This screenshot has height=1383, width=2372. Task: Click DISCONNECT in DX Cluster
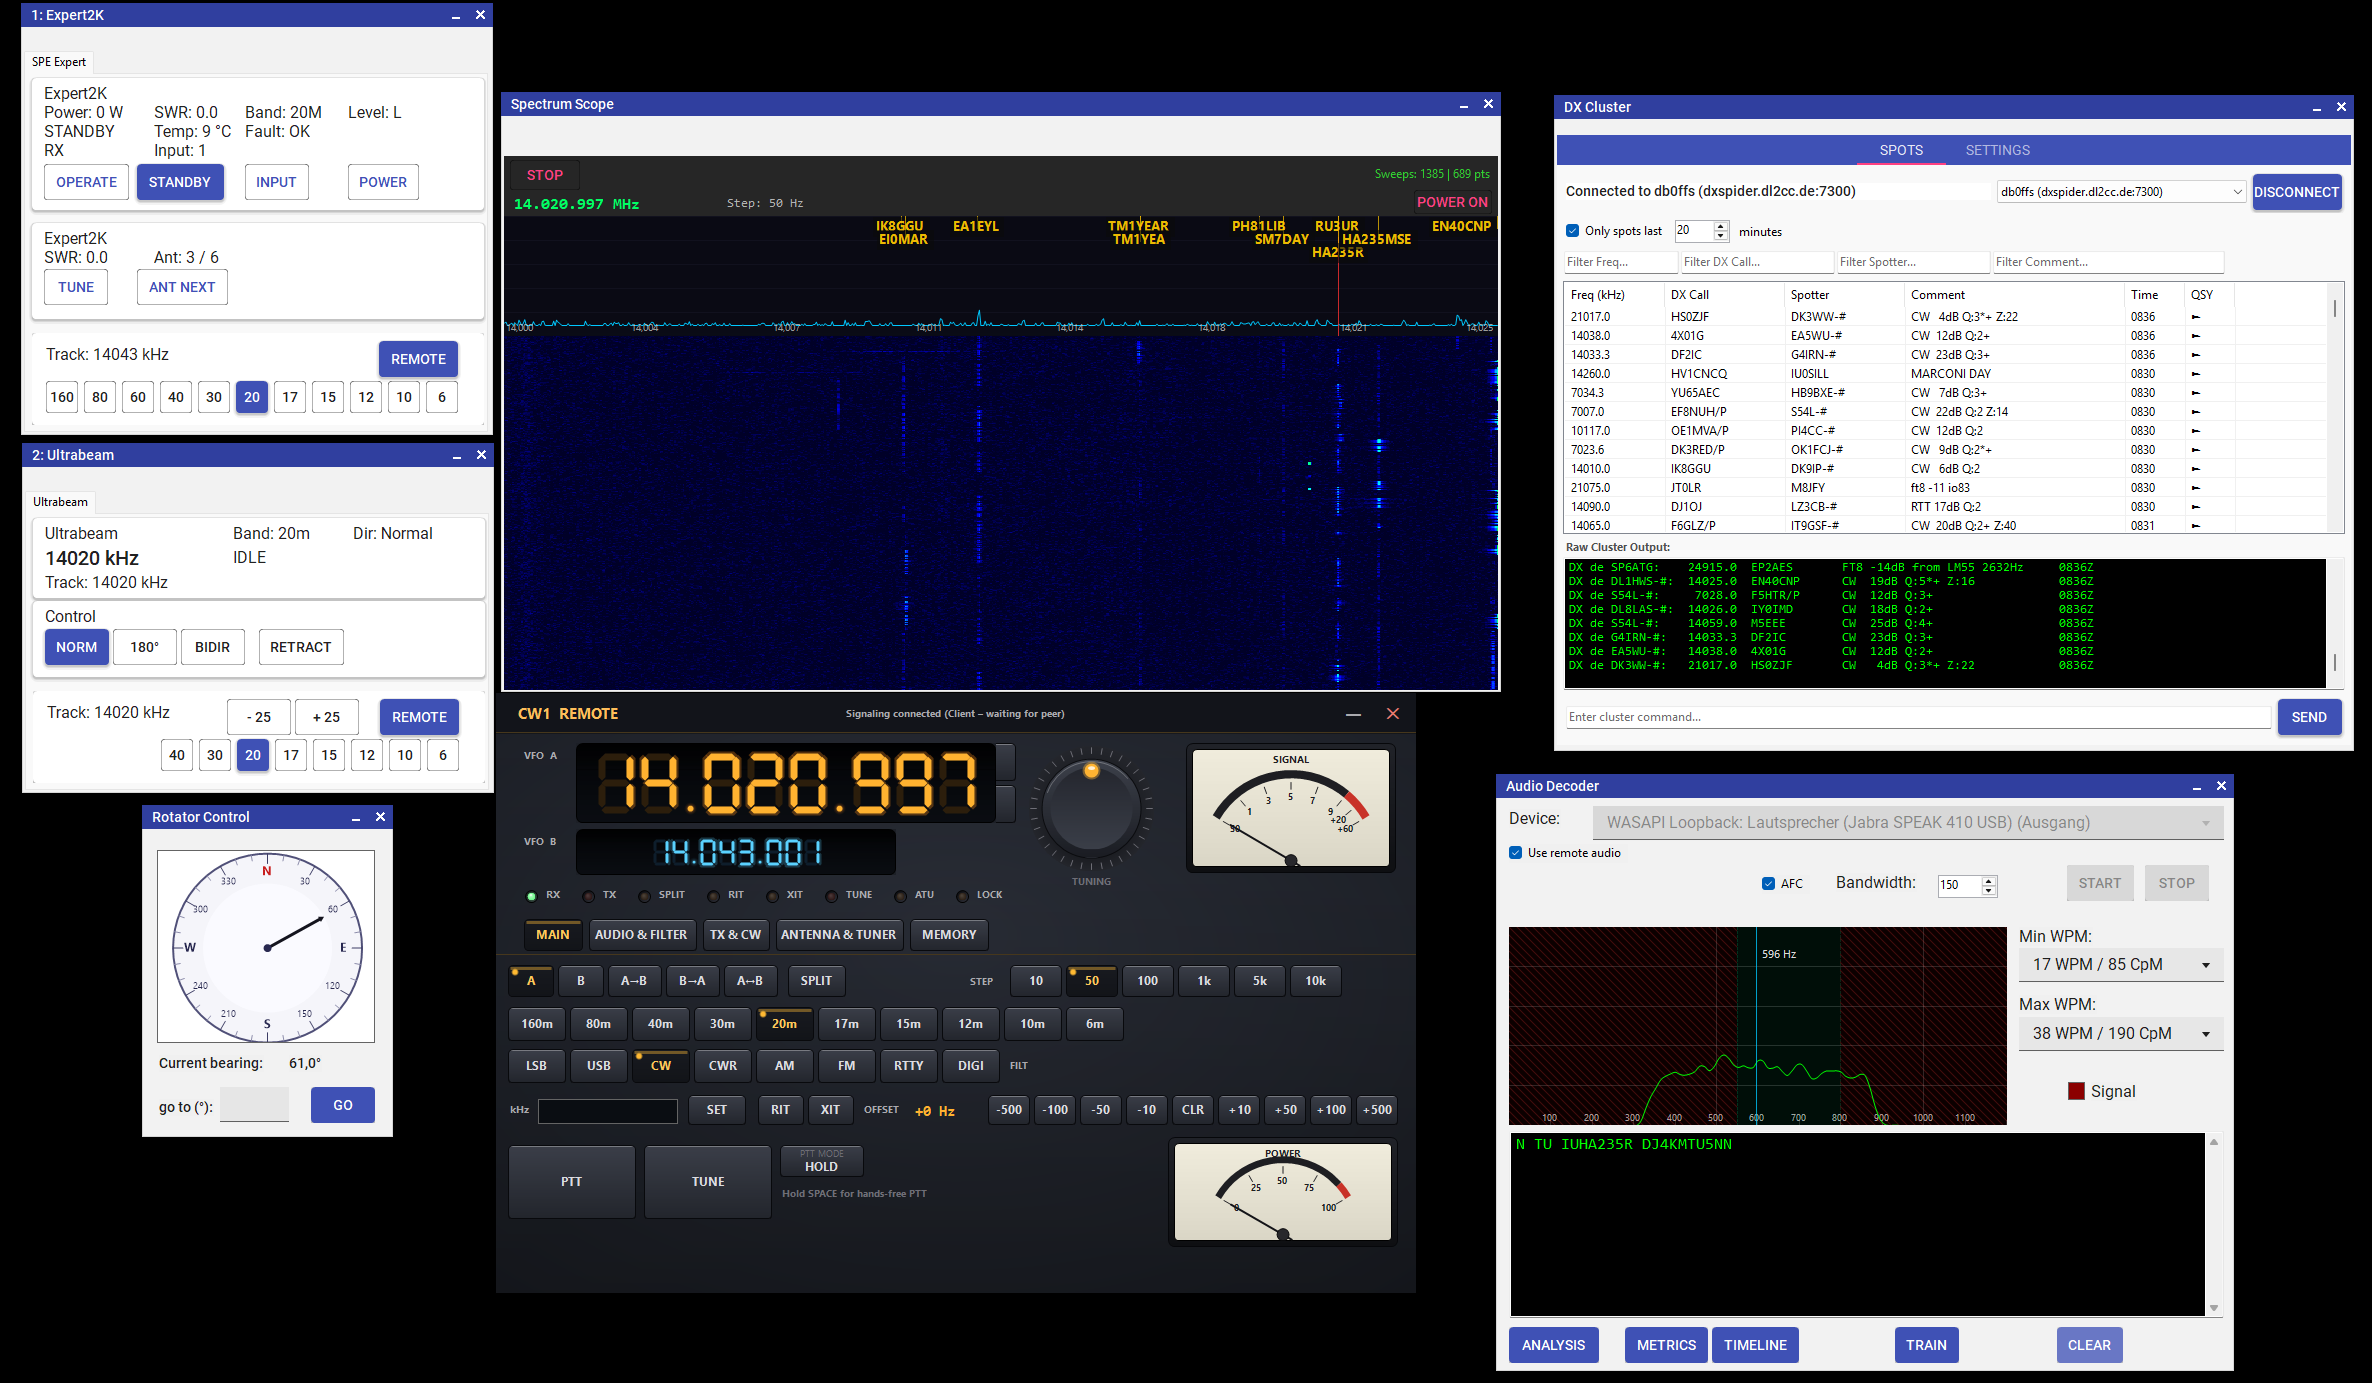point(2296,192)
